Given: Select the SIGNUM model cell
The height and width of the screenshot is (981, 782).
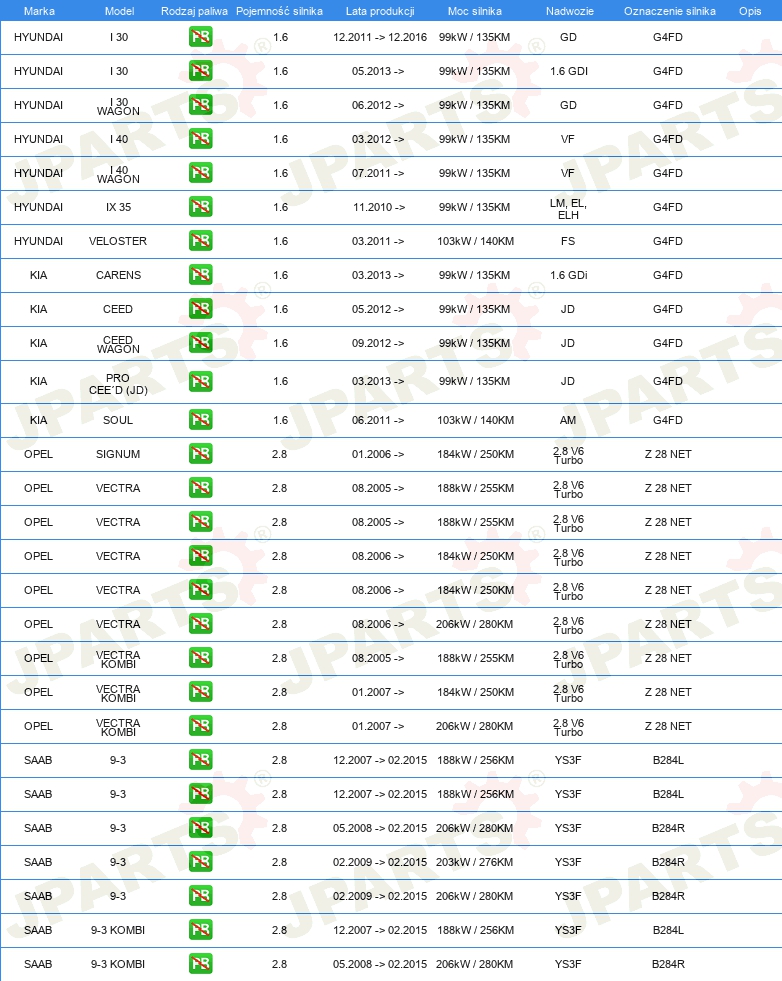Looking at the screenshot, I should (118, 454).
